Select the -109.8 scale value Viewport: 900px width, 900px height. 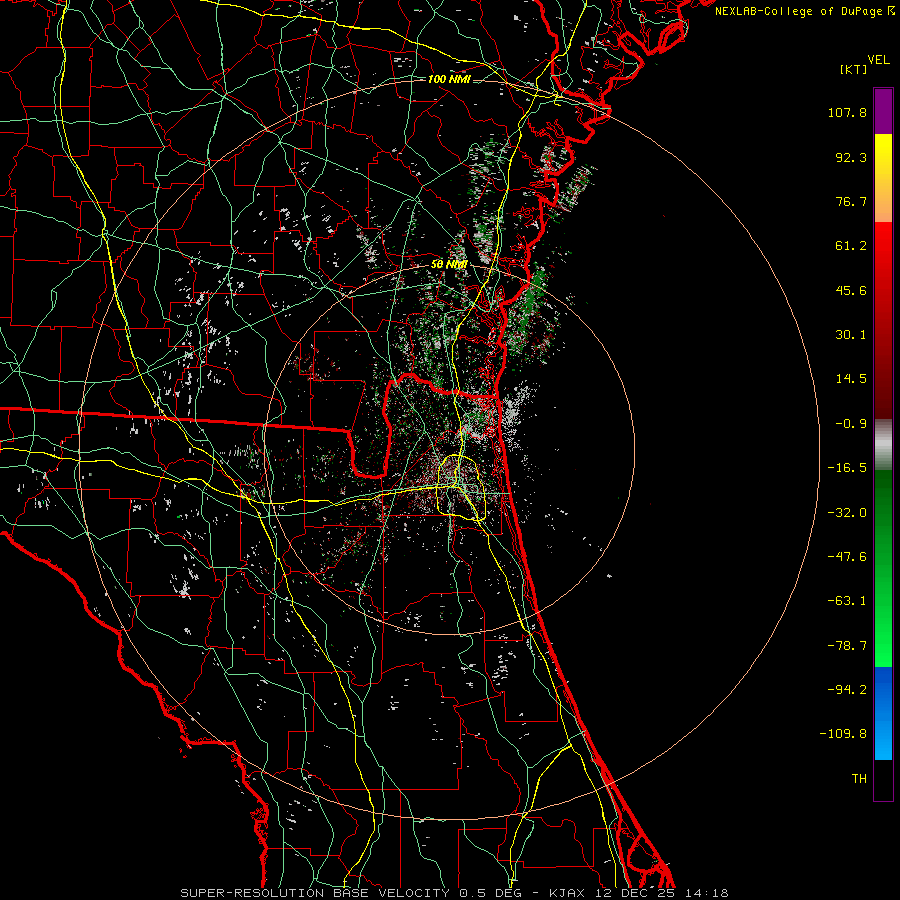843,734
